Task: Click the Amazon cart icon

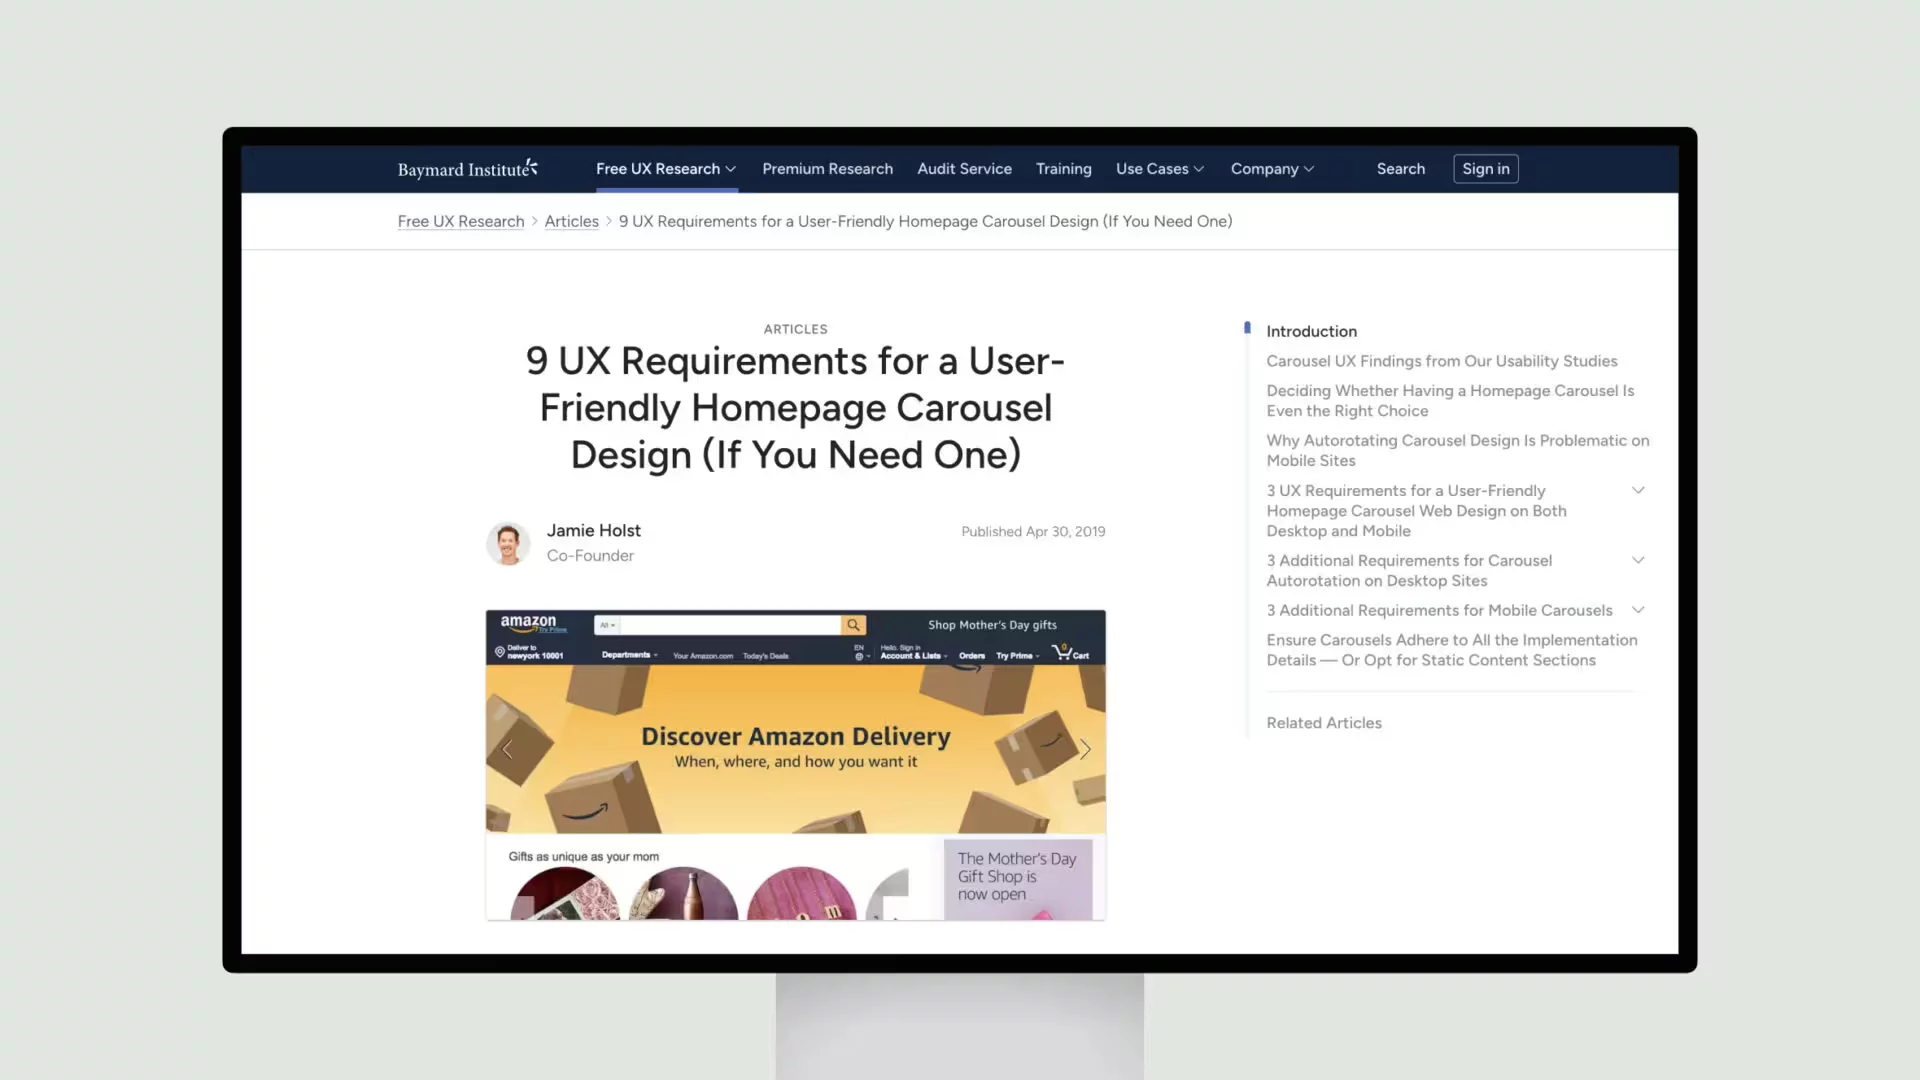Action: tap(1063, 651)
